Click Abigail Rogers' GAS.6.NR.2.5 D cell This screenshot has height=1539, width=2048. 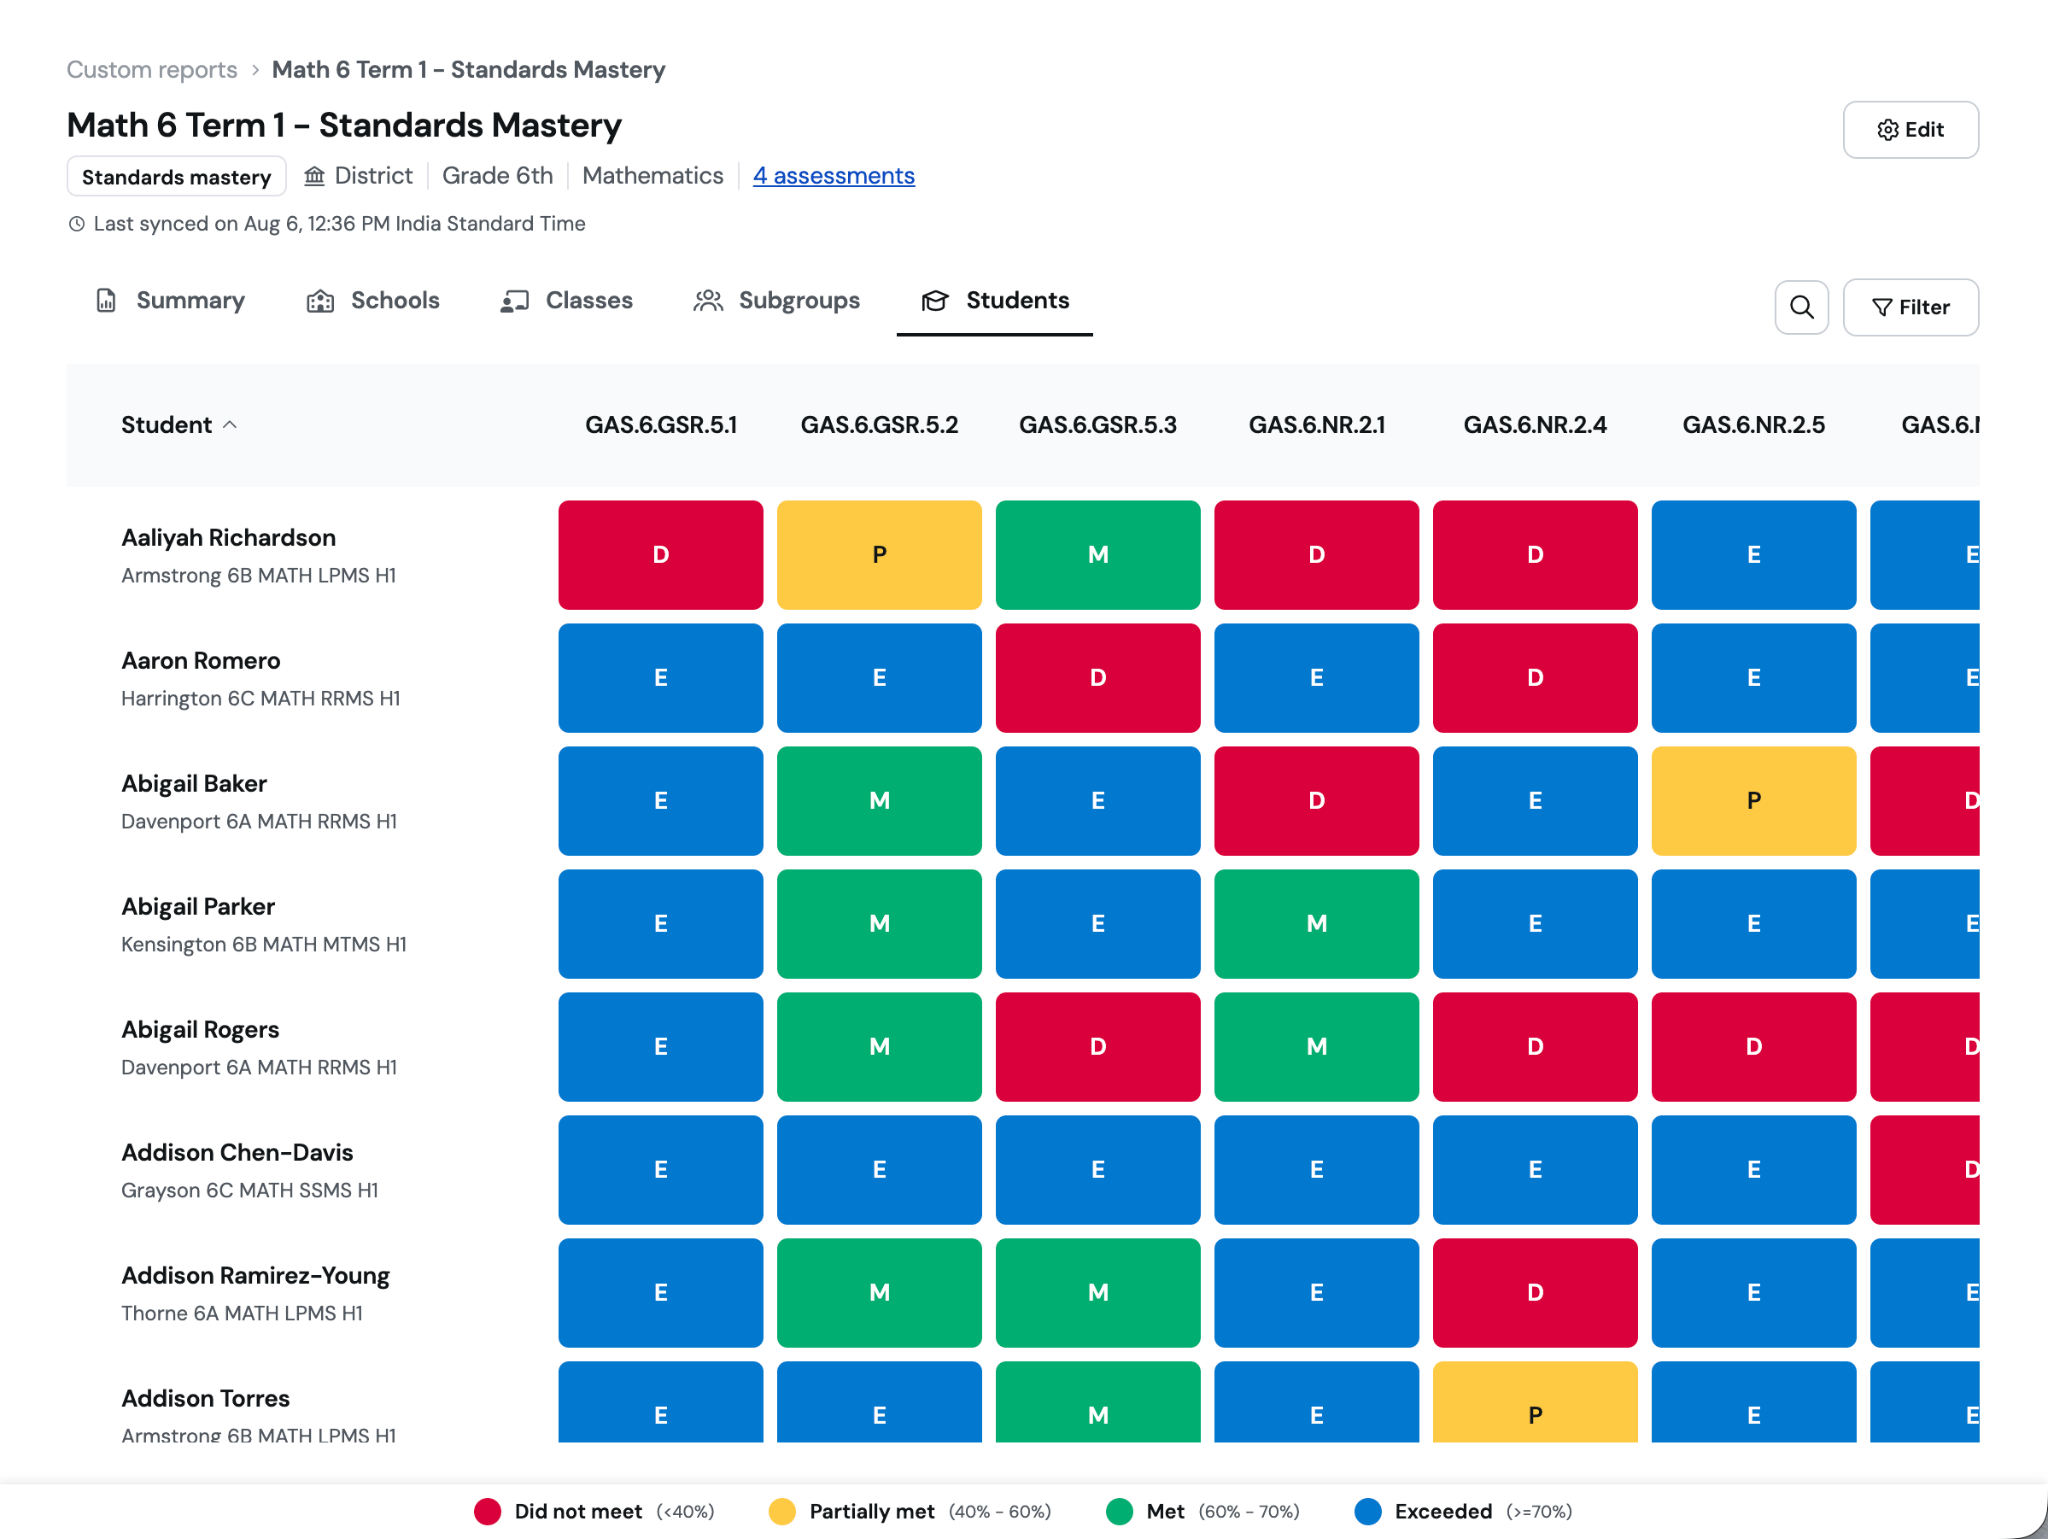click(1754, 1047)
